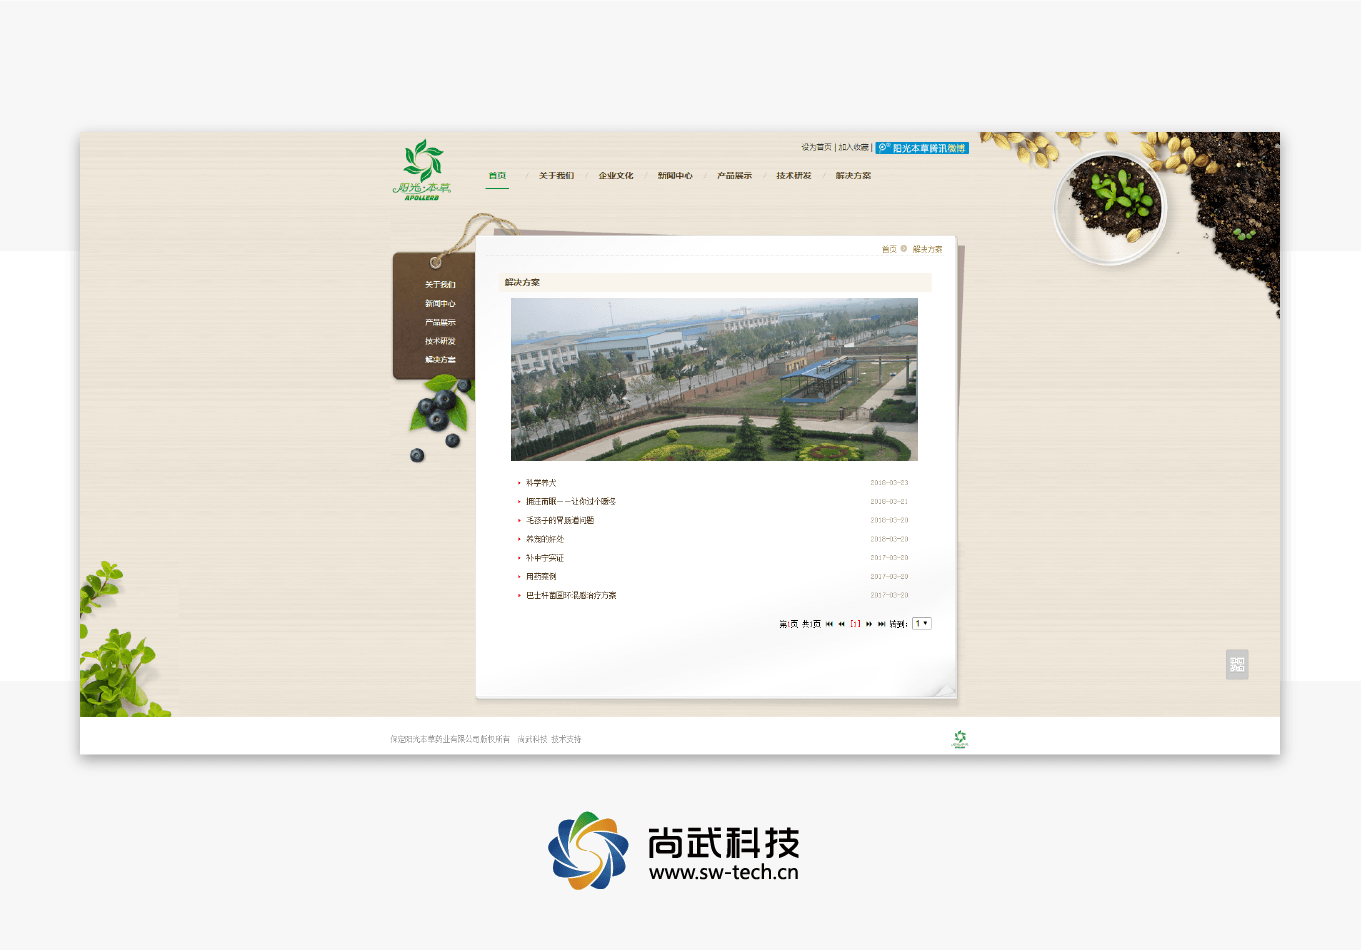The width and height of the screenshot is (1361, 950).
Task: Jump to the last page using pagination arrow
Action: (x=881, y=624)
